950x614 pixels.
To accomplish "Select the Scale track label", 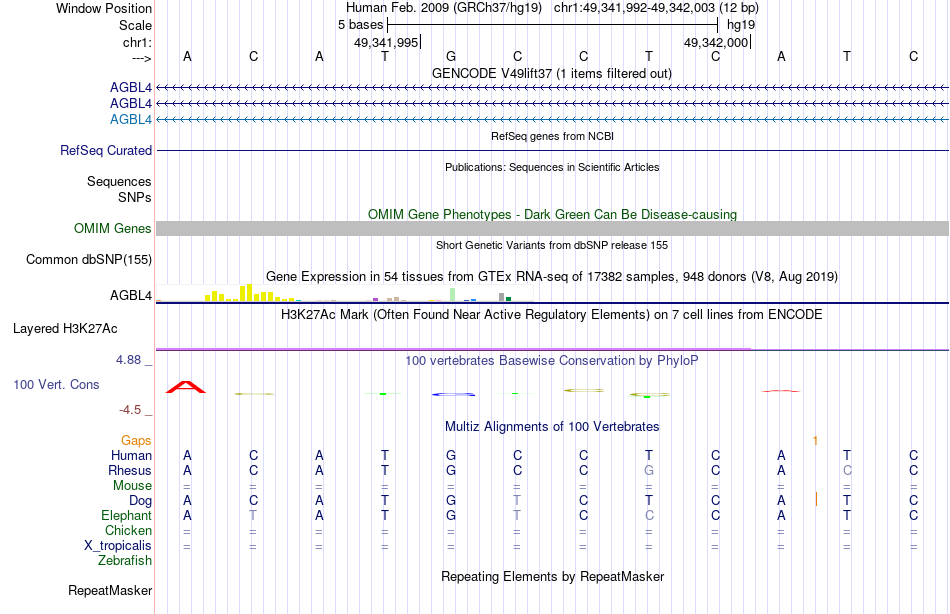I will coord(135,25).
